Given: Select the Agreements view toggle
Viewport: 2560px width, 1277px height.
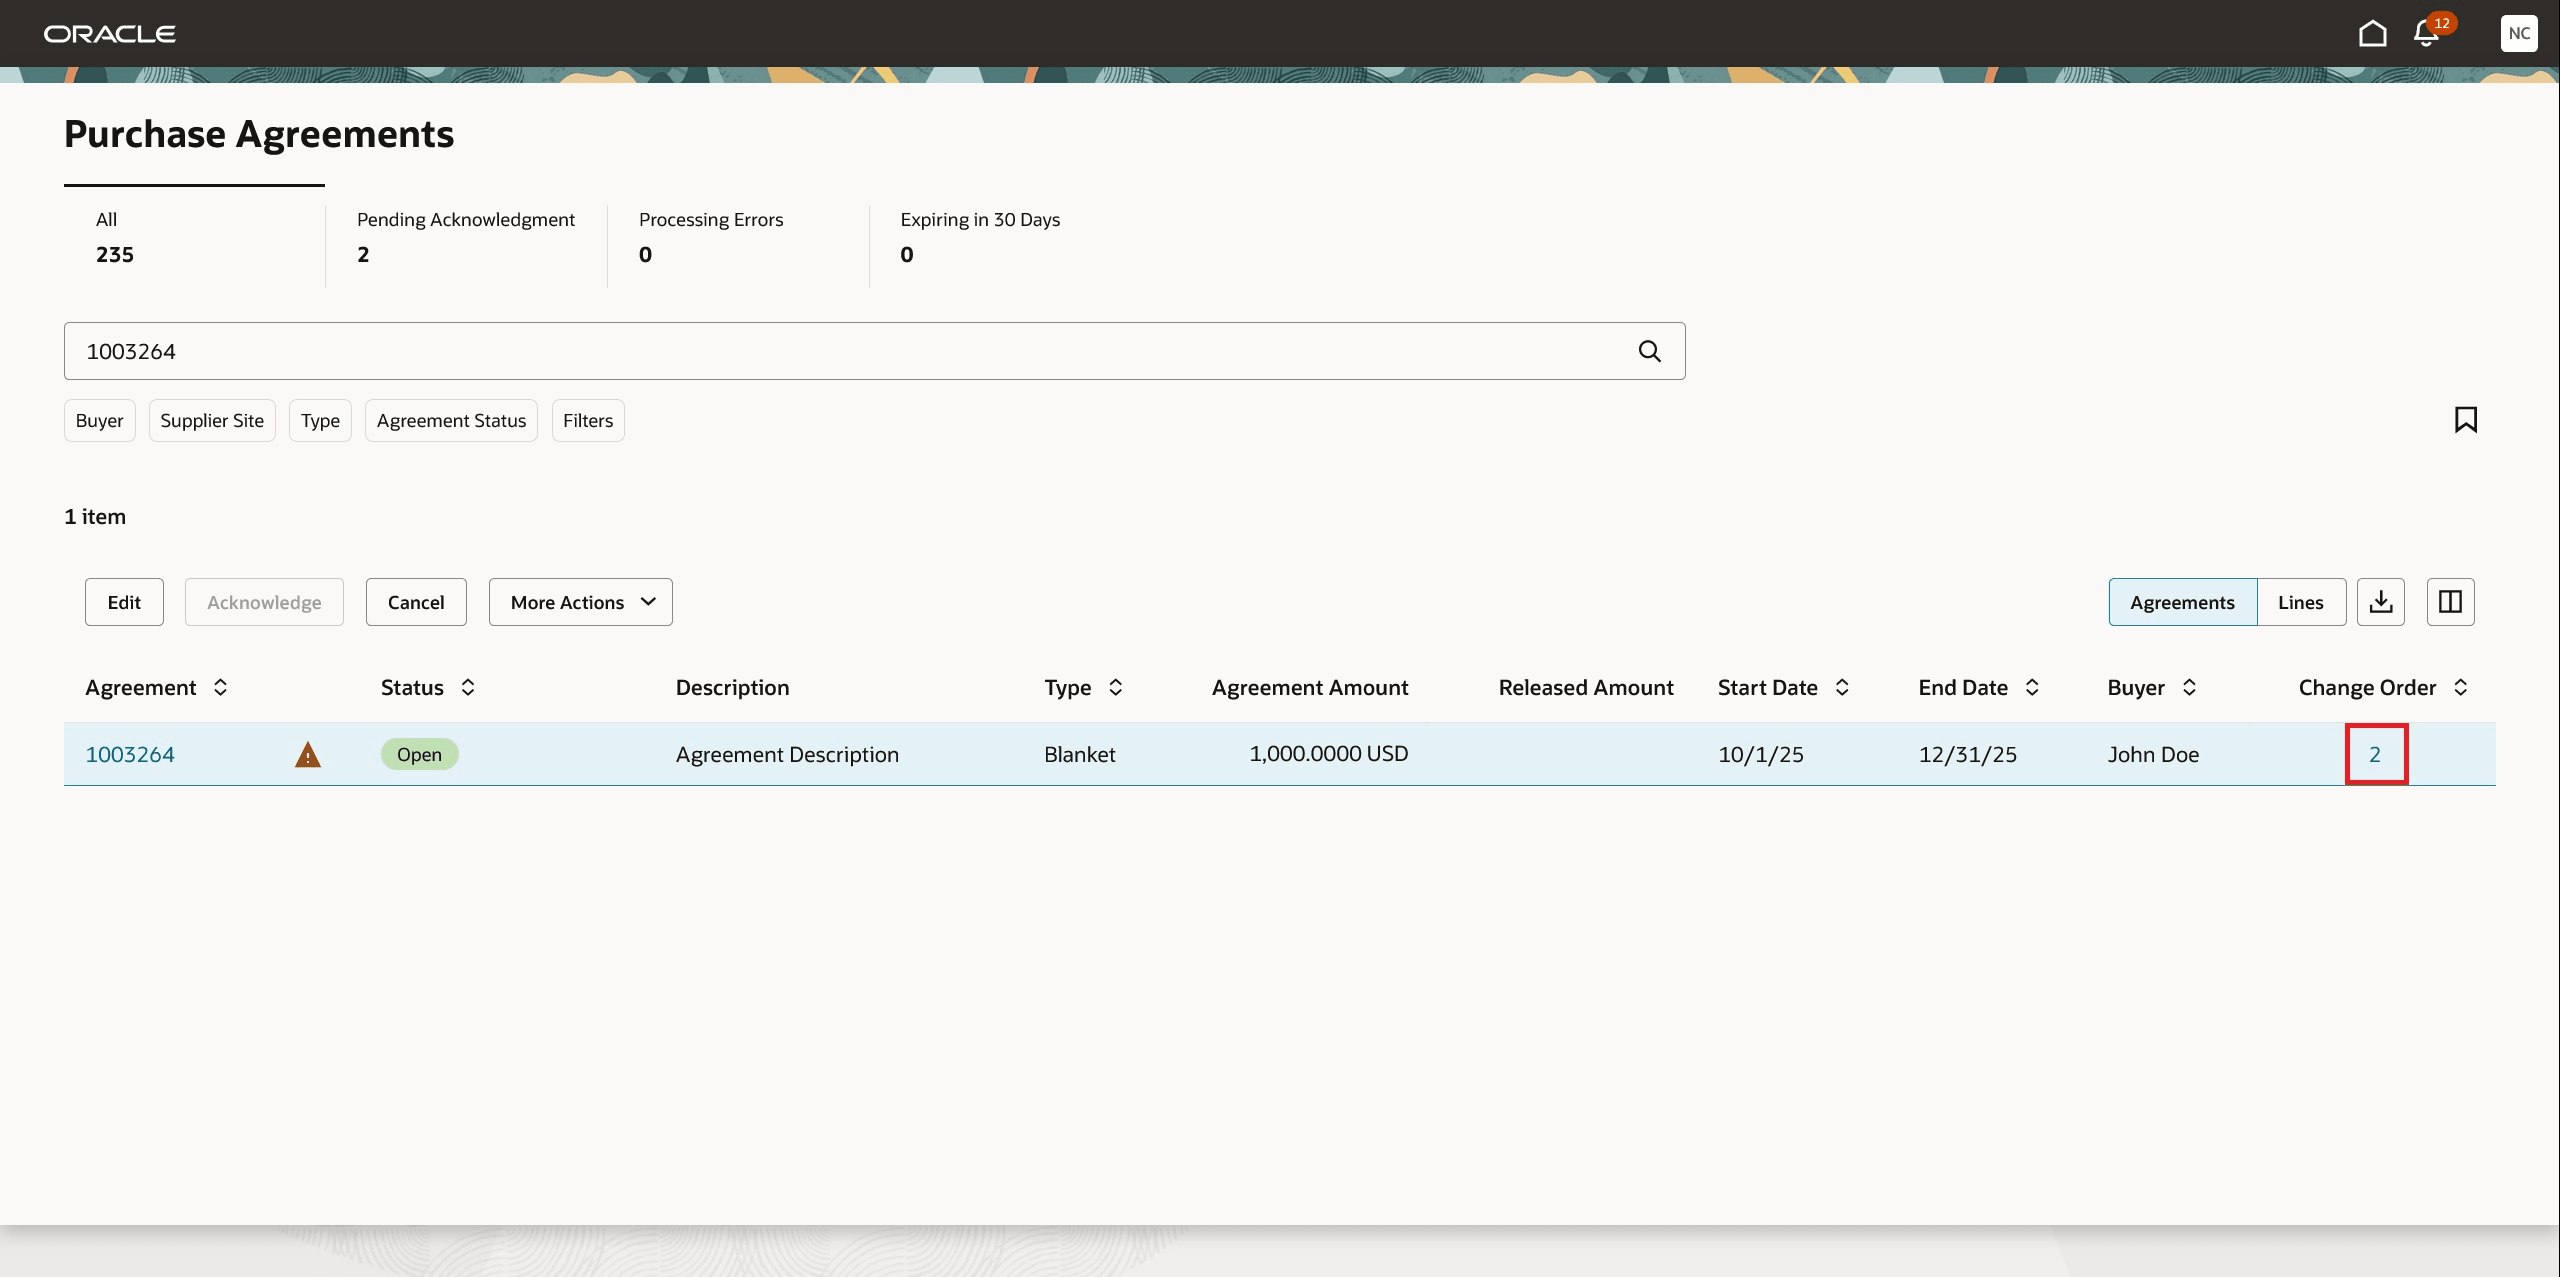Looking at the screenshot, I should tap(2183, 601).
